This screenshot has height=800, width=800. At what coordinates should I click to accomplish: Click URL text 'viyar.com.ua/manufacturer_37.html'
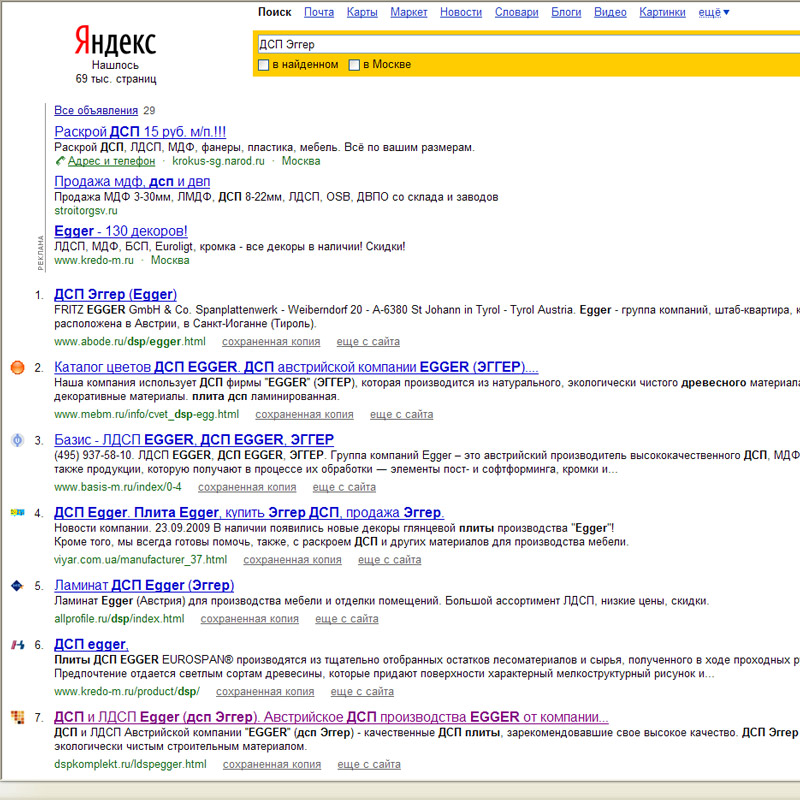click(140, 560)
